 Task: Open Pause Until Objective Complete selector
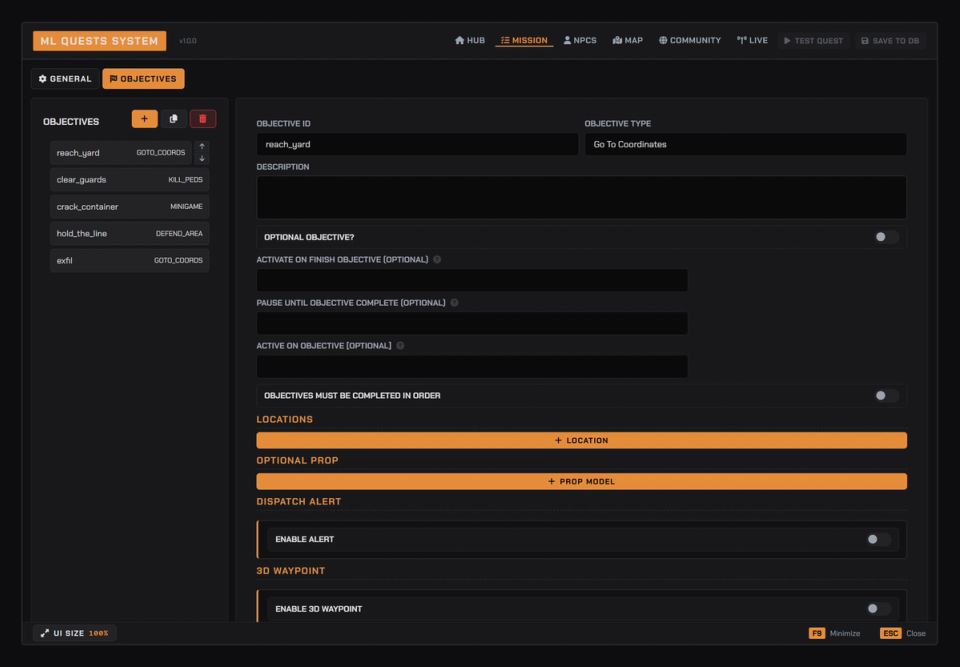[472, 323]
